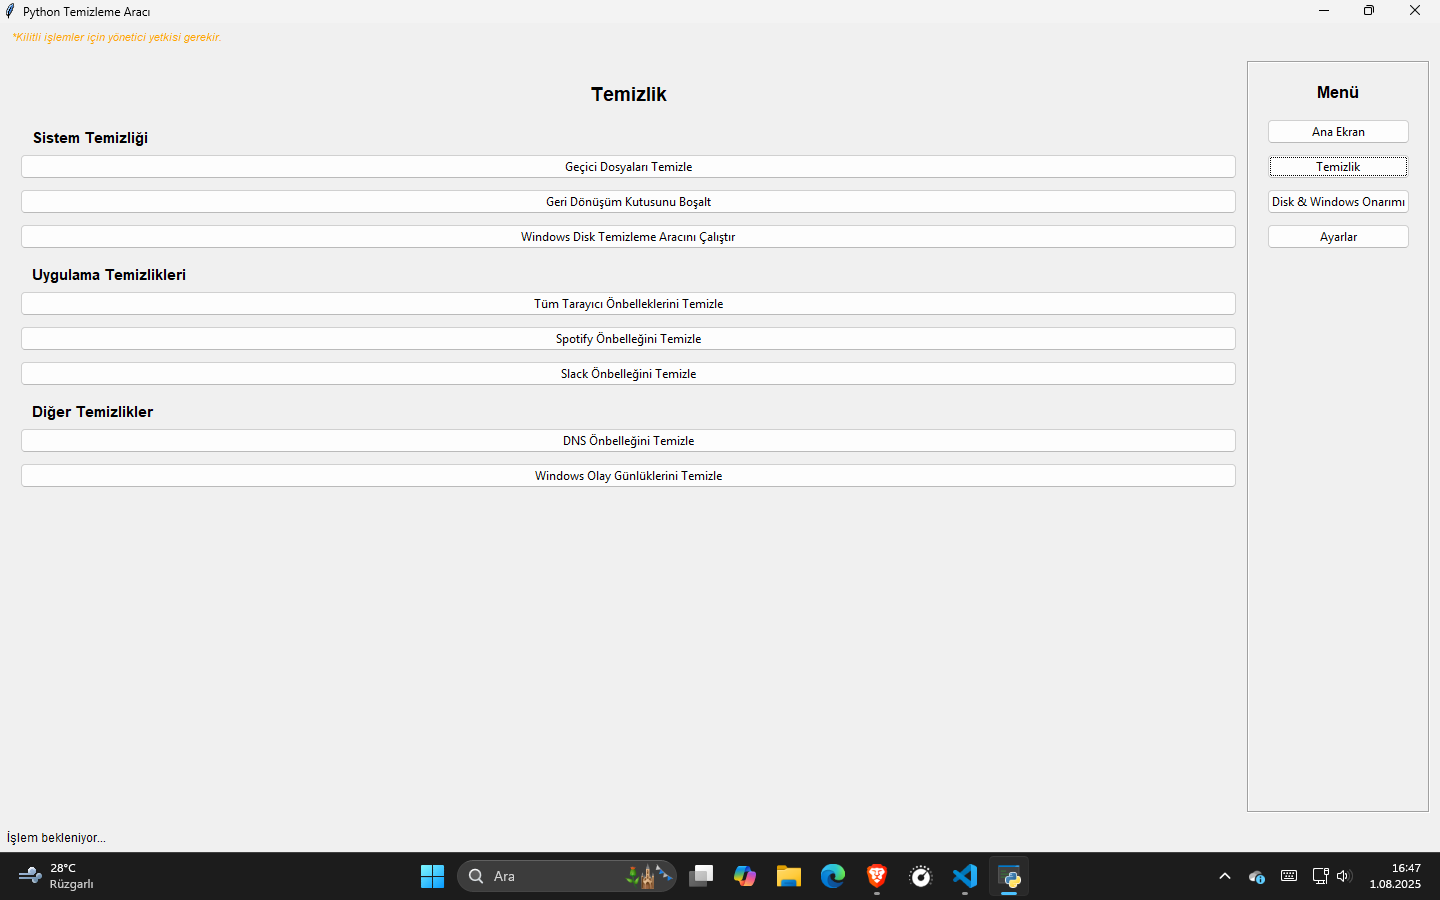Click the 'İşlem bekleniyor...' status text

(x=56, y=838)
